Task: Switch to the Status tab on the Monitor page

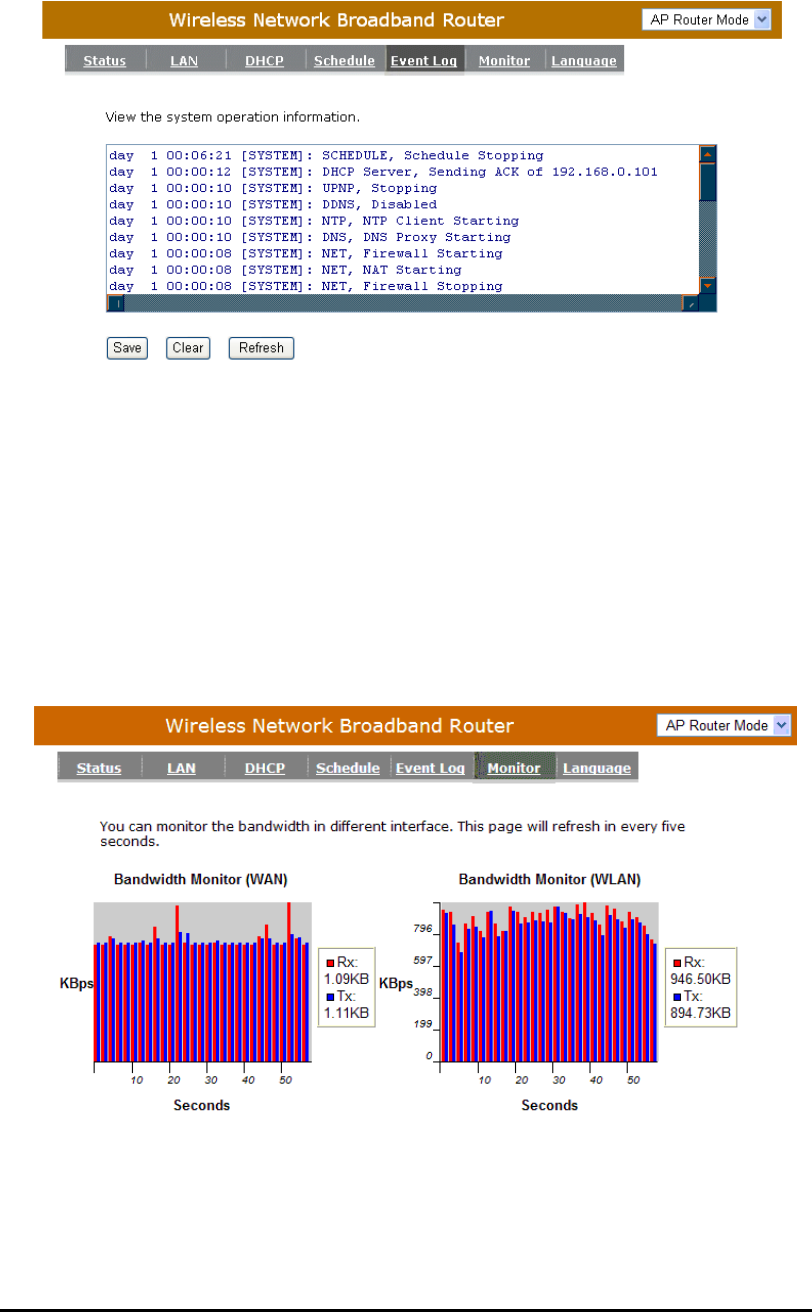Action: (x=99, y=768)
